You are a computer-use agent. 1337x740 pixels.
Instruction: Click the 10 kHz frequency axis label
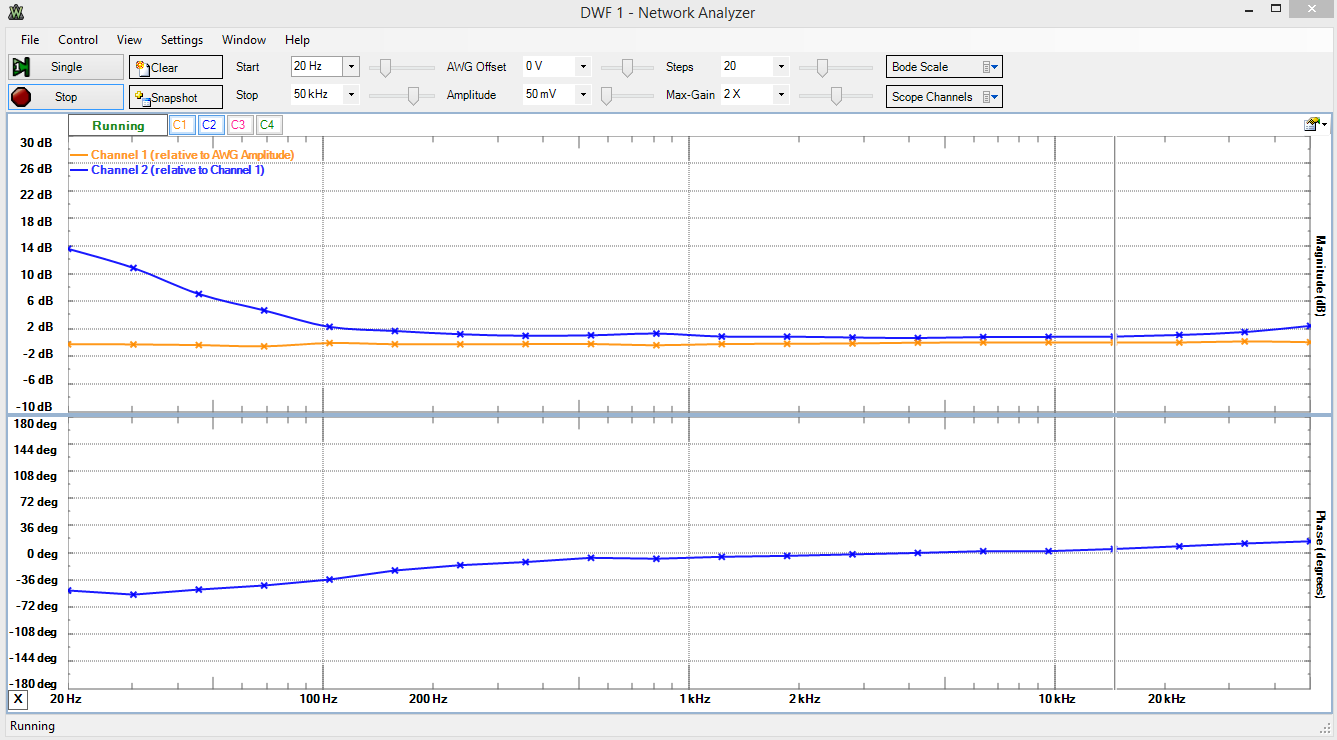pyautogui.click(x=1055, y=699)
